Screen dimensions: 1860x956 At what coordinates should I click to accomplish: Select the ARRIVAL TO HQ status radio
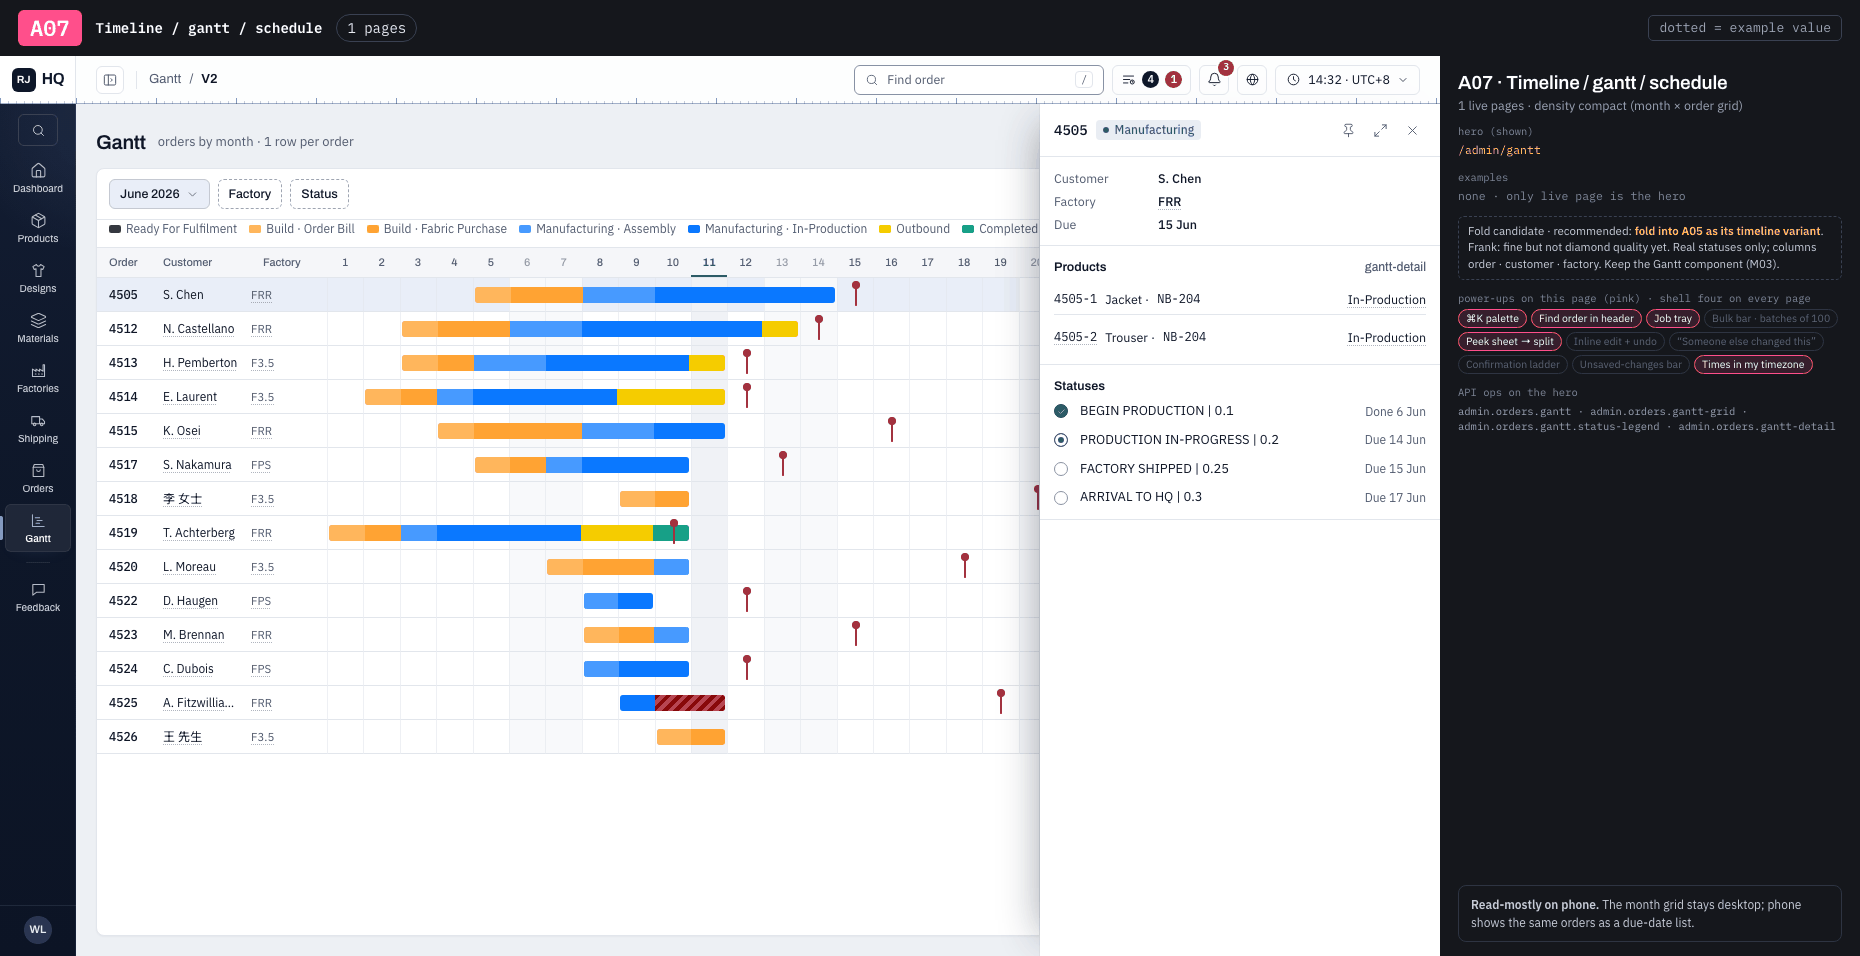coord(1061,497)
